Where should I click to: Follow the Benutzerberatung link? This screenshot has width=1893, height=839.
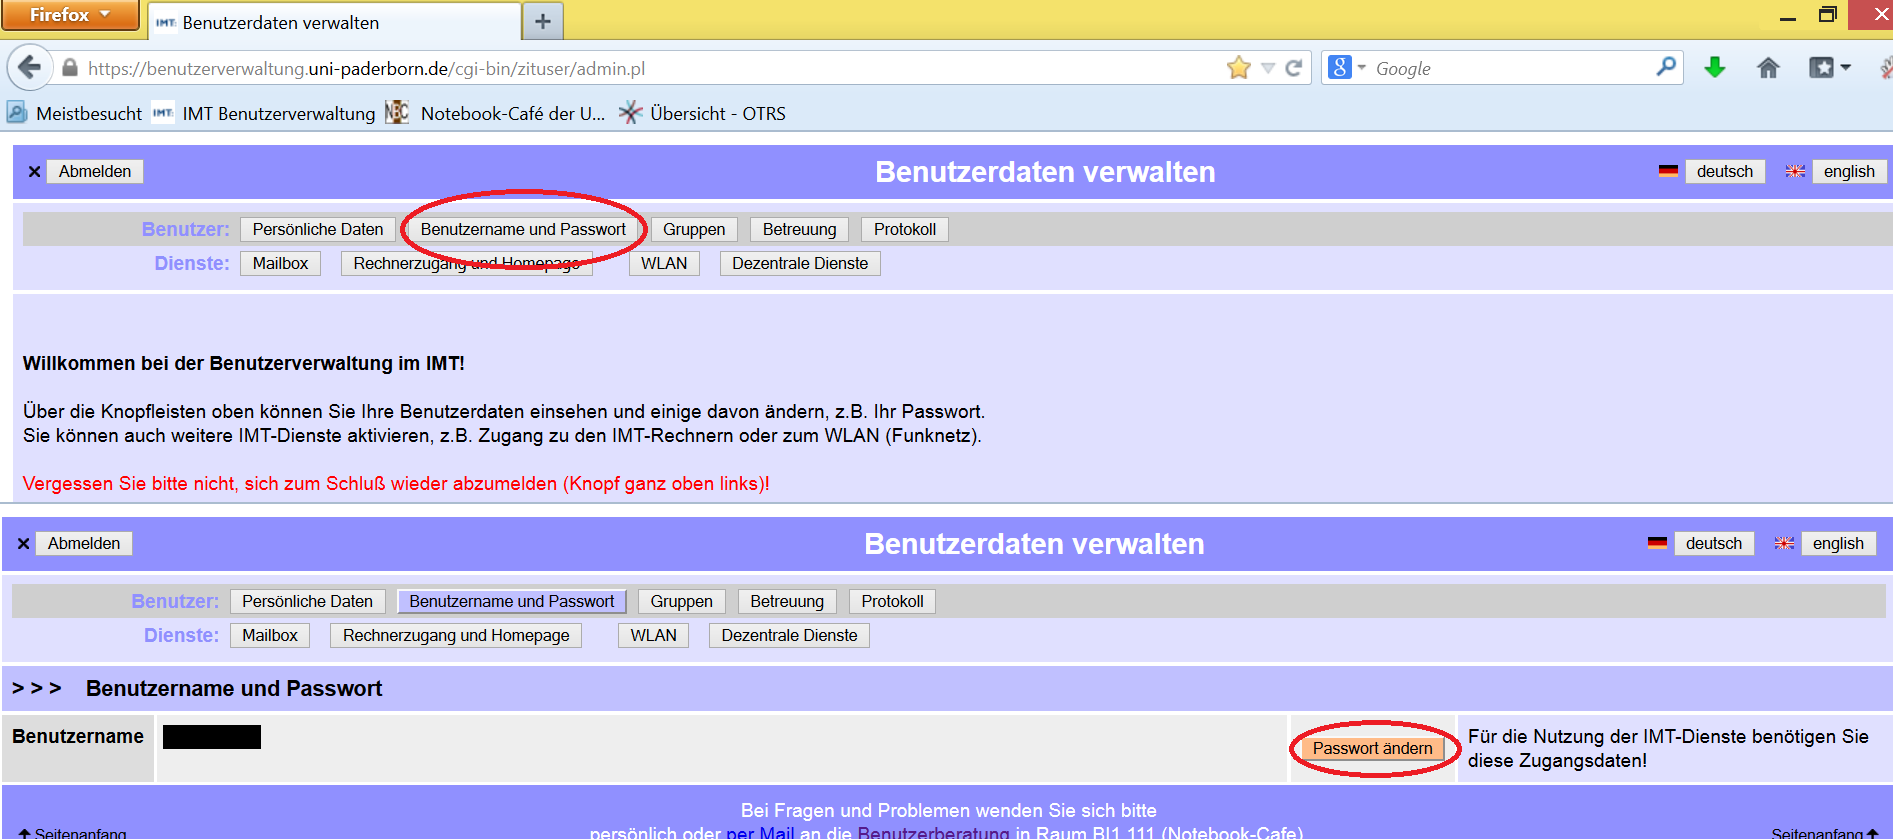click(933, 832)
